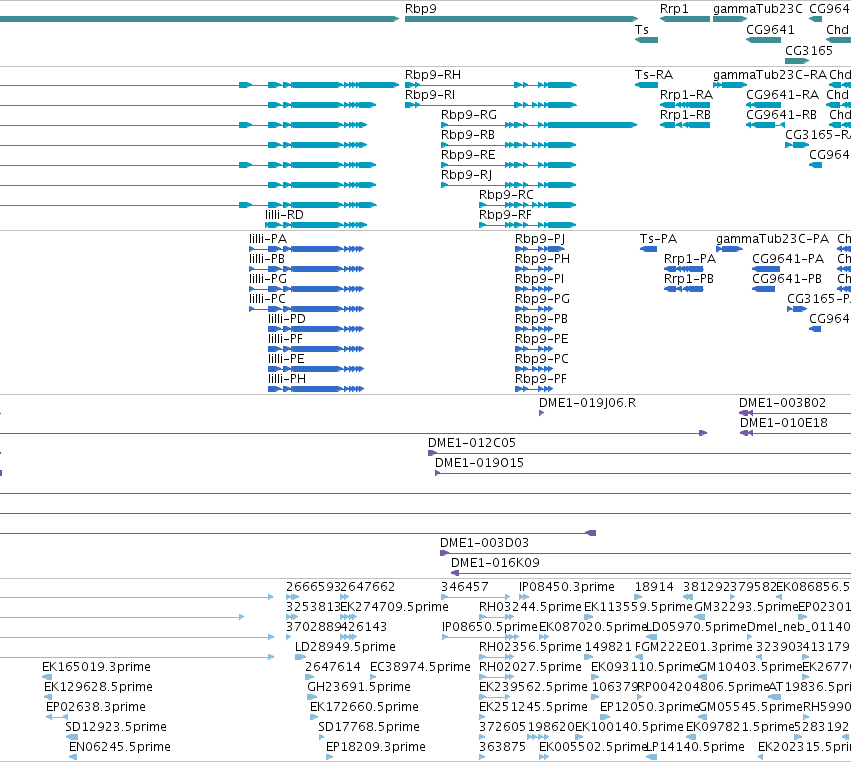Screen dimensions: 851x762
Task: Select the lilli-RD transcript label
Action: [284, 215]
